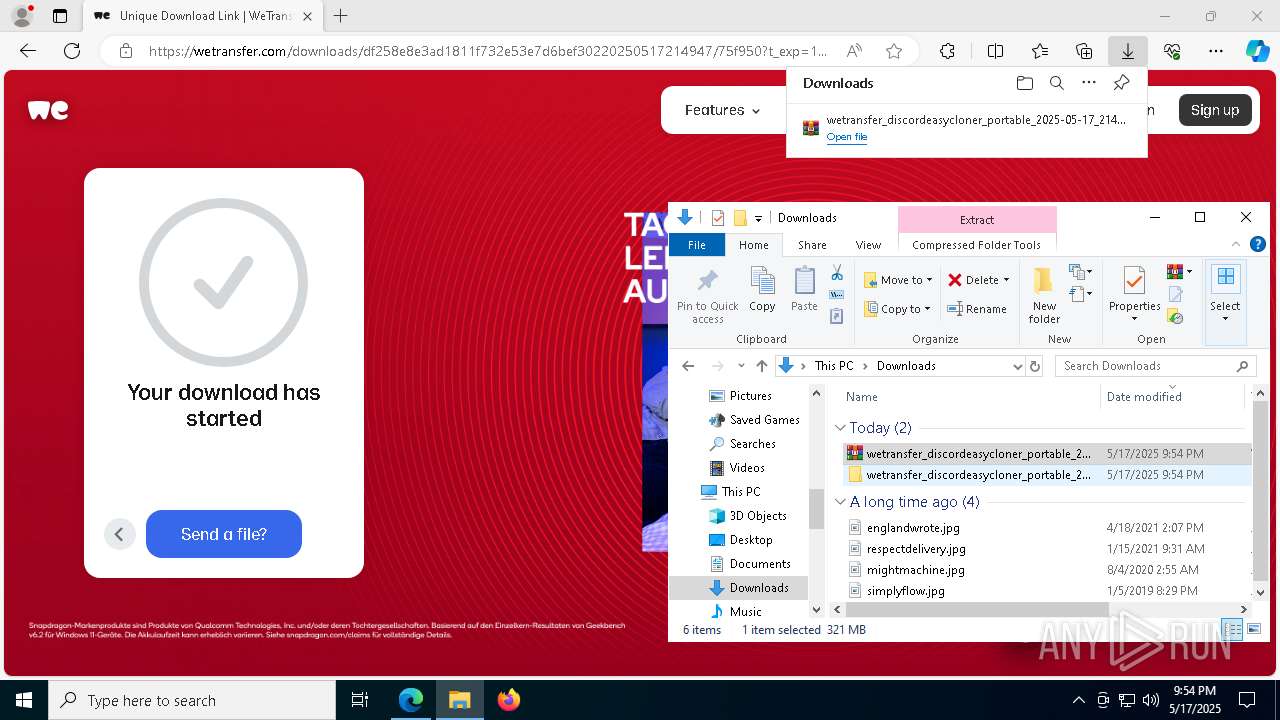Open Edge Copilot icon

pyautogui.click(x=1257, y=51)
